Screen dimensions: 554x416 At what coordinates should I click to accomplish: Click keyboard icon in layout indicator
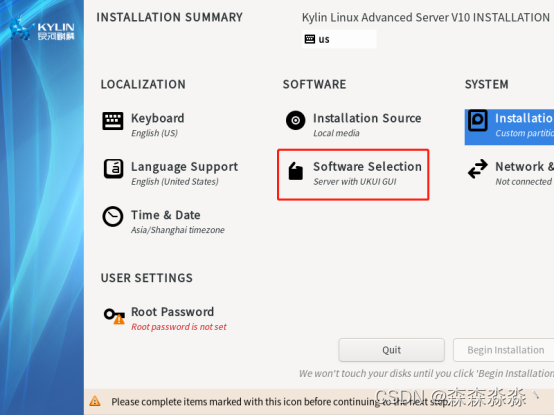[x=310, y=39]
